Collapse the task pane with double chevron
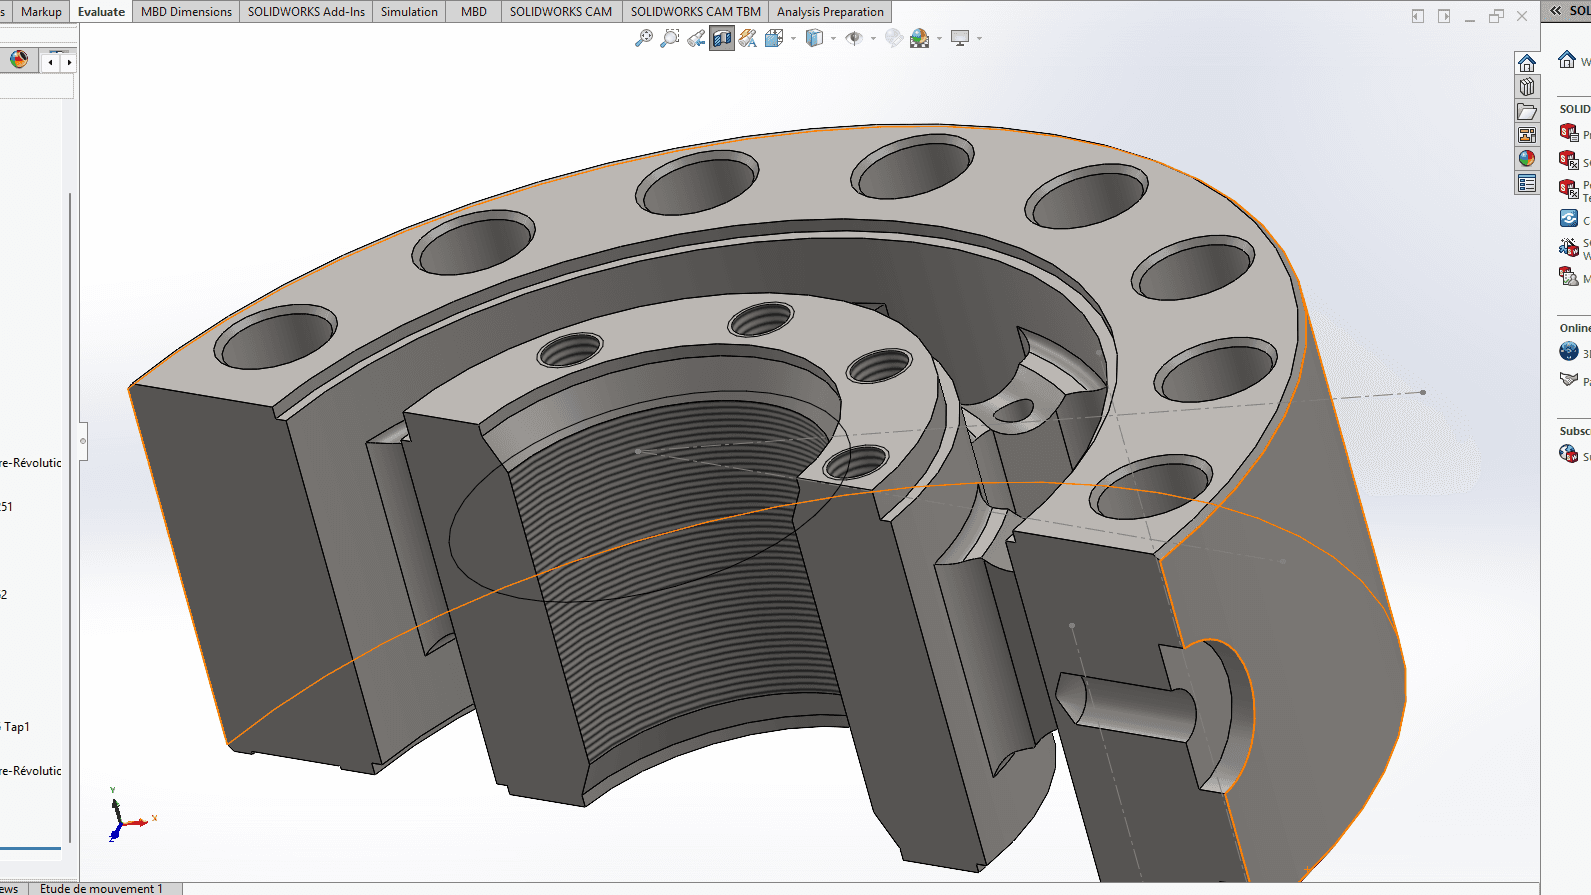 pos(1556,10)
